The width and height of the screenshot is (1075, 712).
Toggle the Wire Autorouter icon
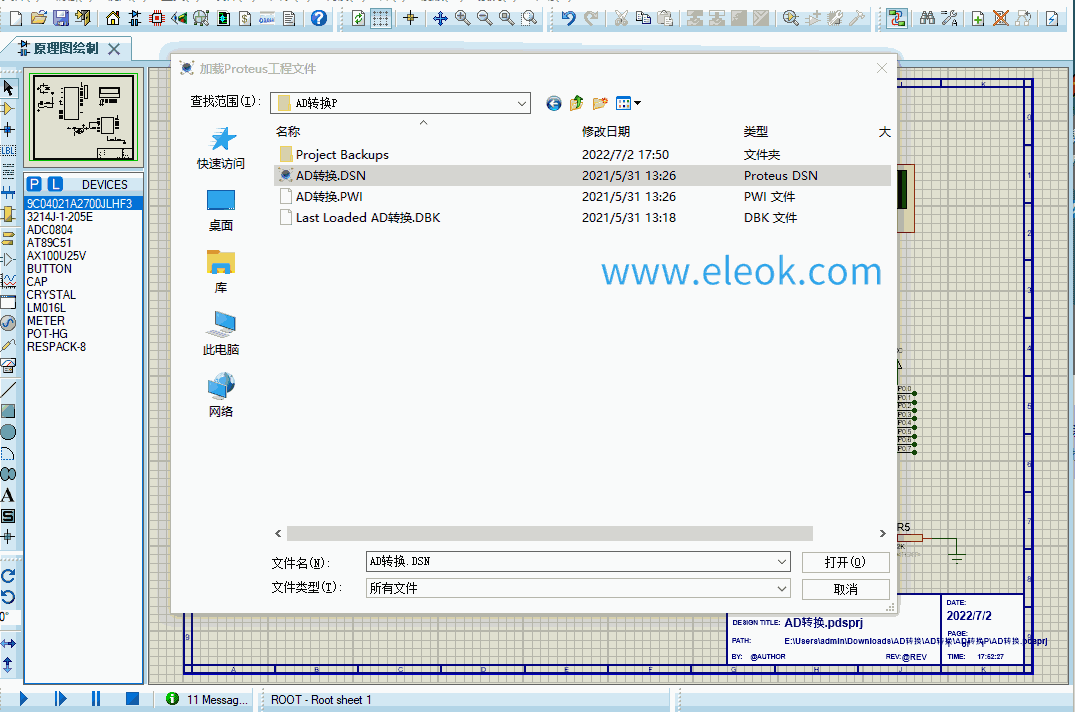click(896, 19)
